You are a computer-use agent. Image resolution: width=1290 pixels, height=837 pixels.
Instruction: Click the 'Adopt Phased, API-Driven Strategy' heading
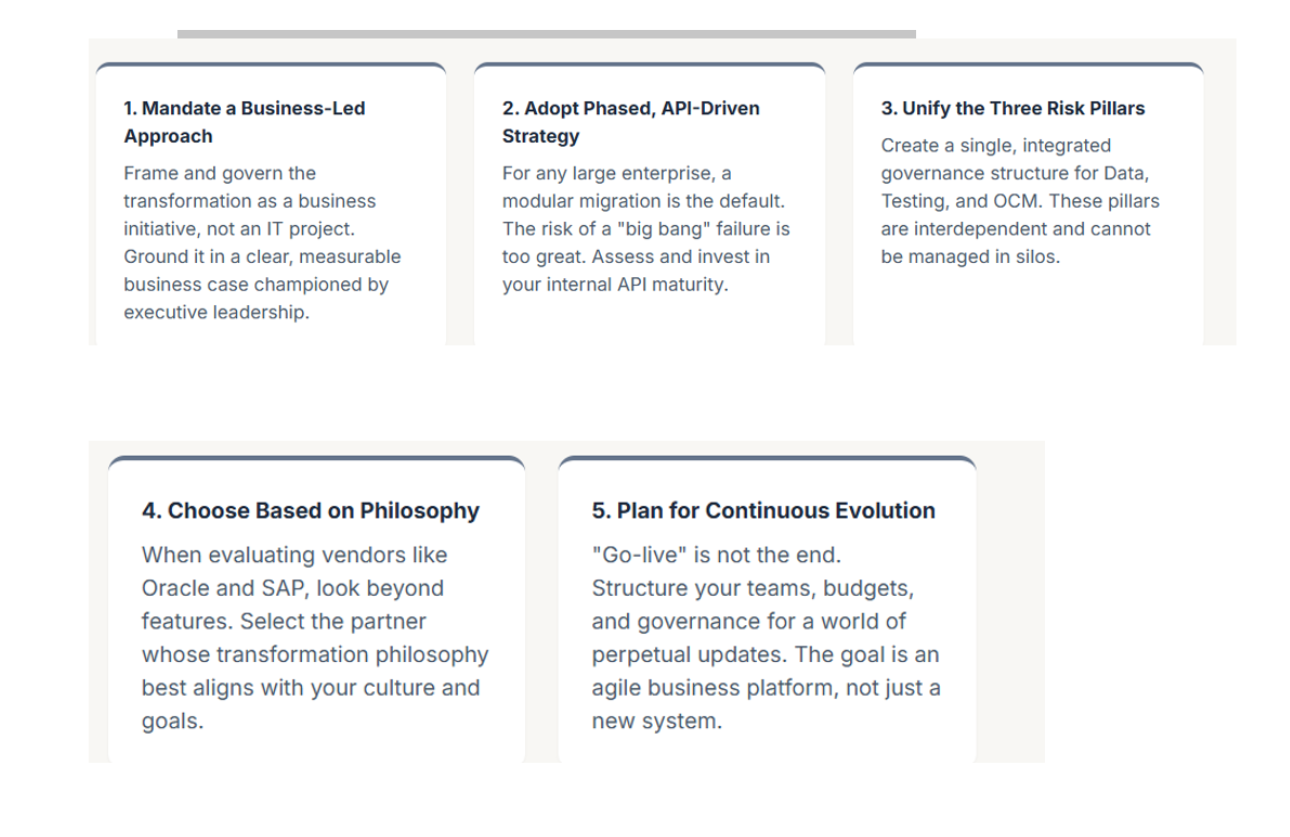pos(631,122)
